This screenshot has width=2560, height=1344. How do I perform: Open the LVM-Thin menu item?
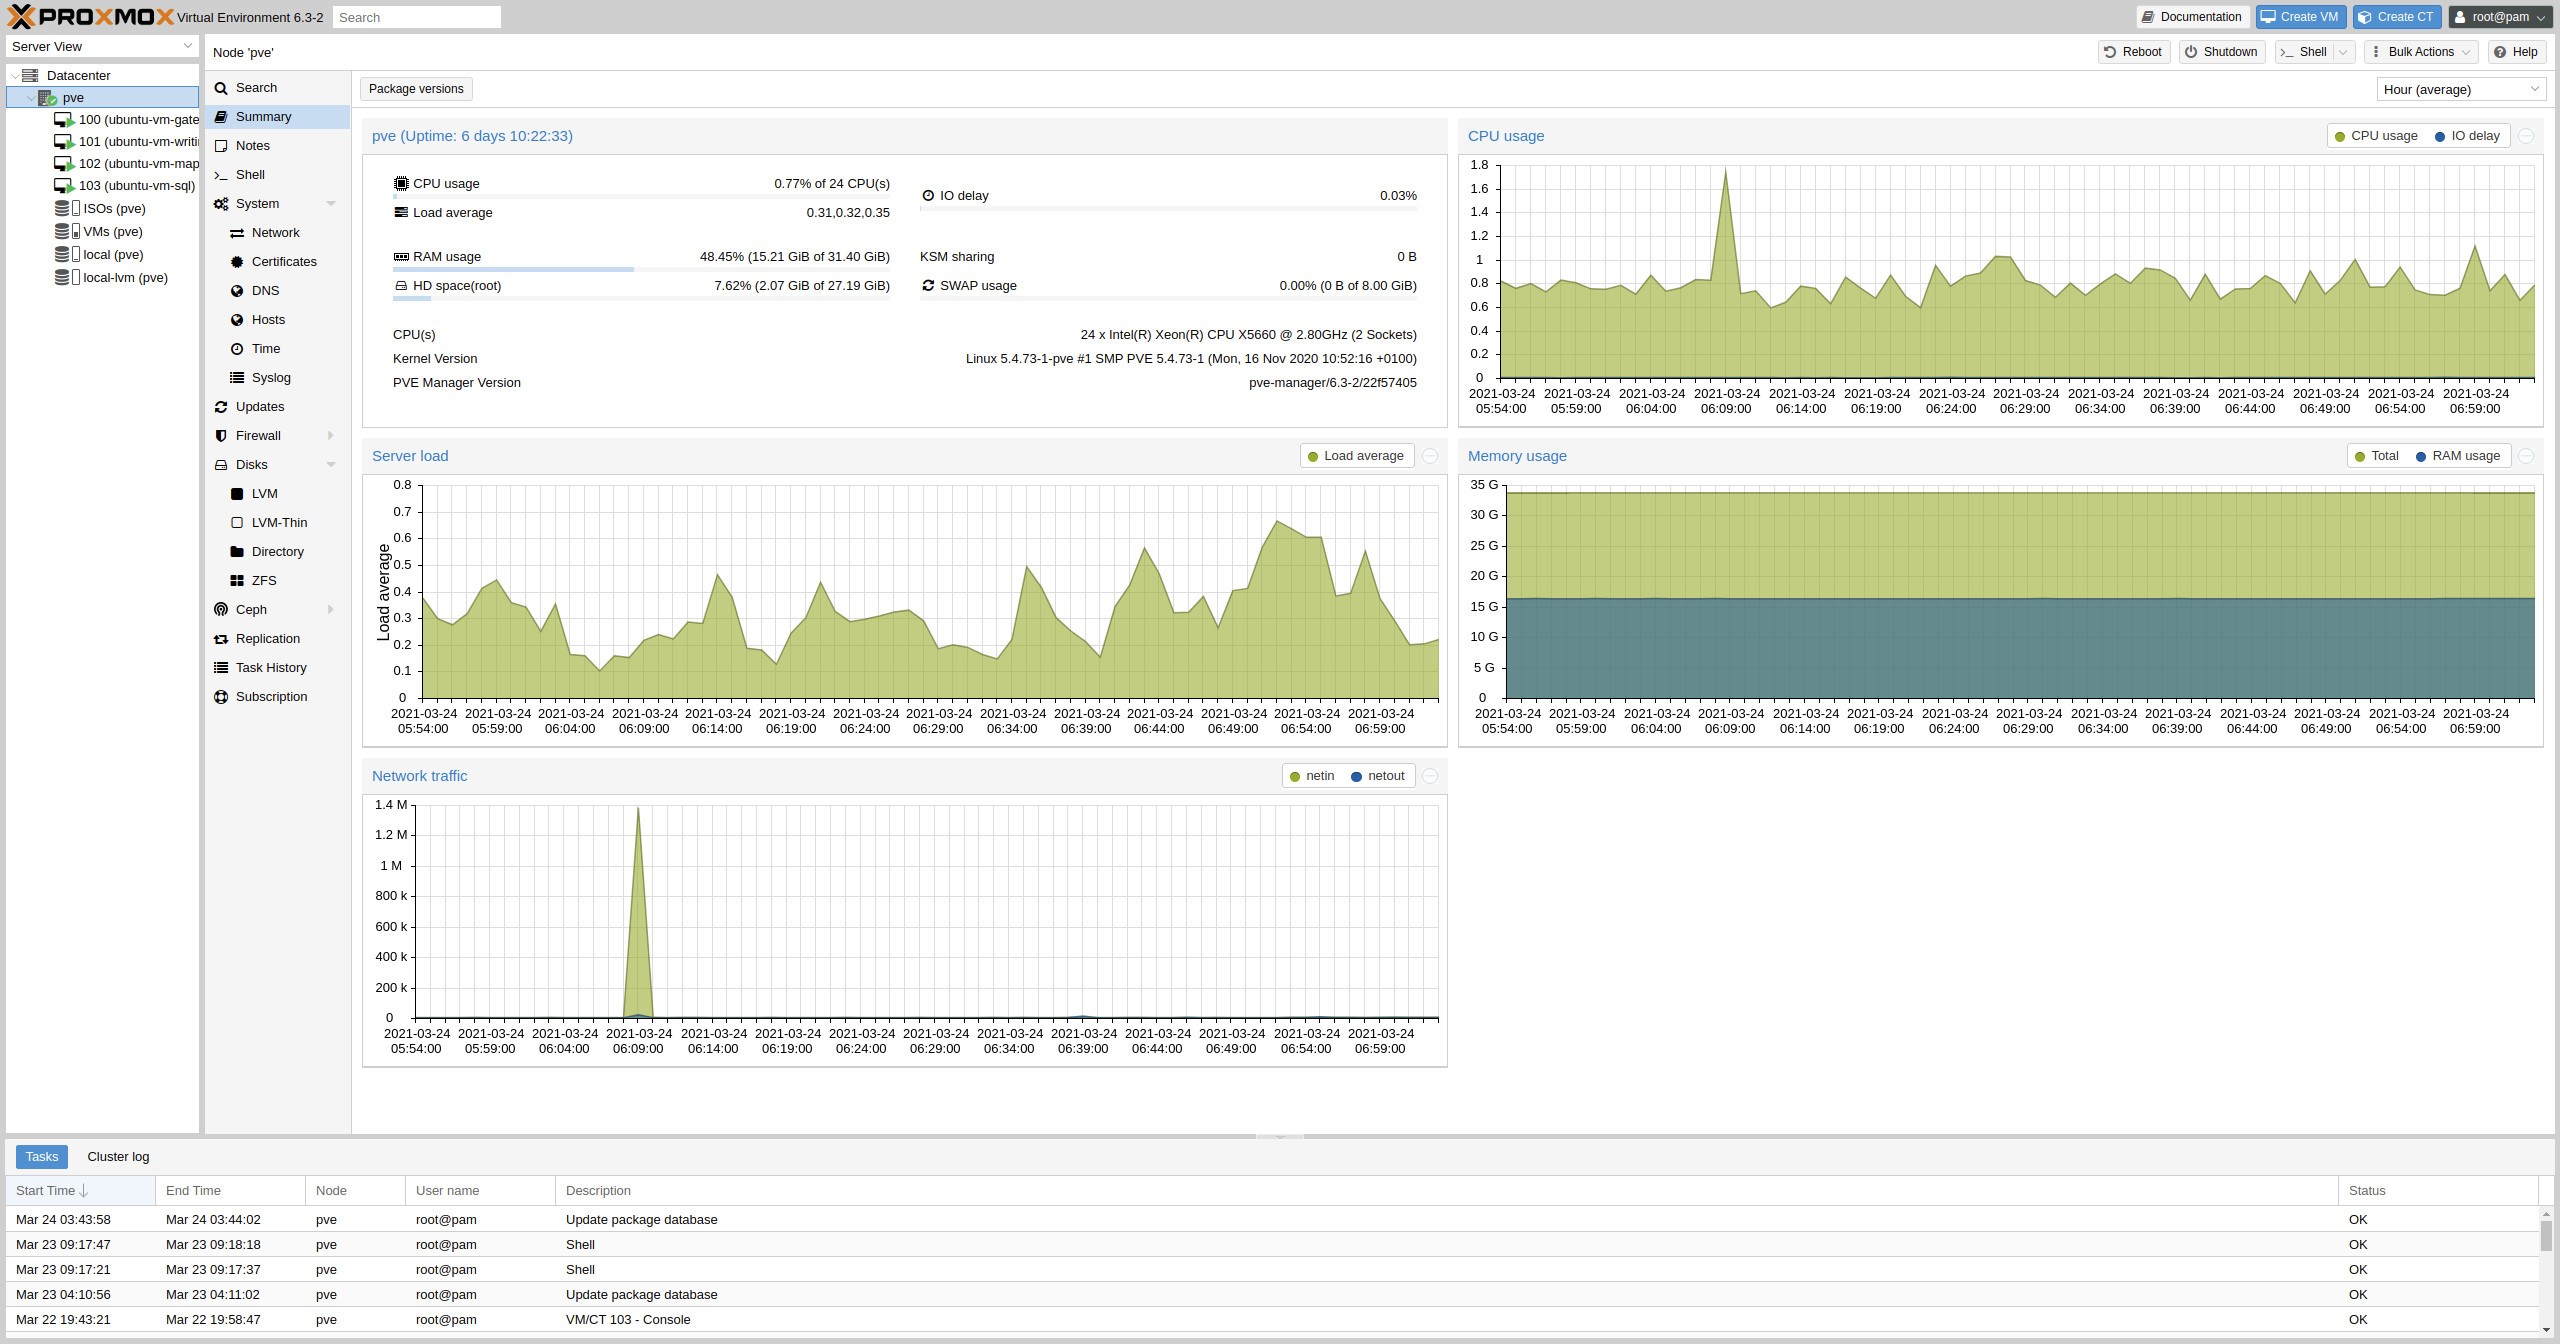pyautogui.click(x=278, y=523)
